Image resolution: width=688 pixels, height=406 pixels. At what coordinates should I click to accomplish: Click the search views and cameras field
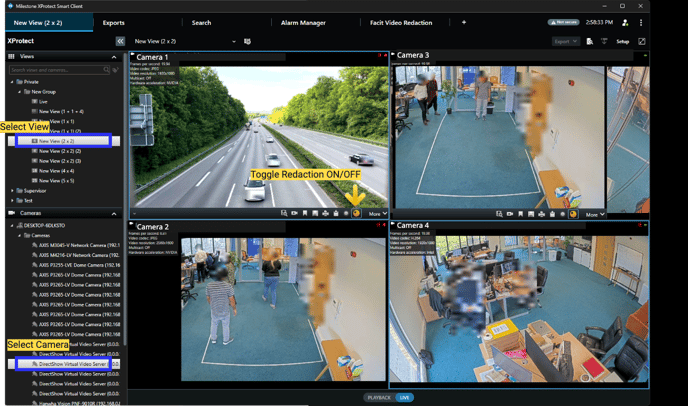[x=58, y=70]
